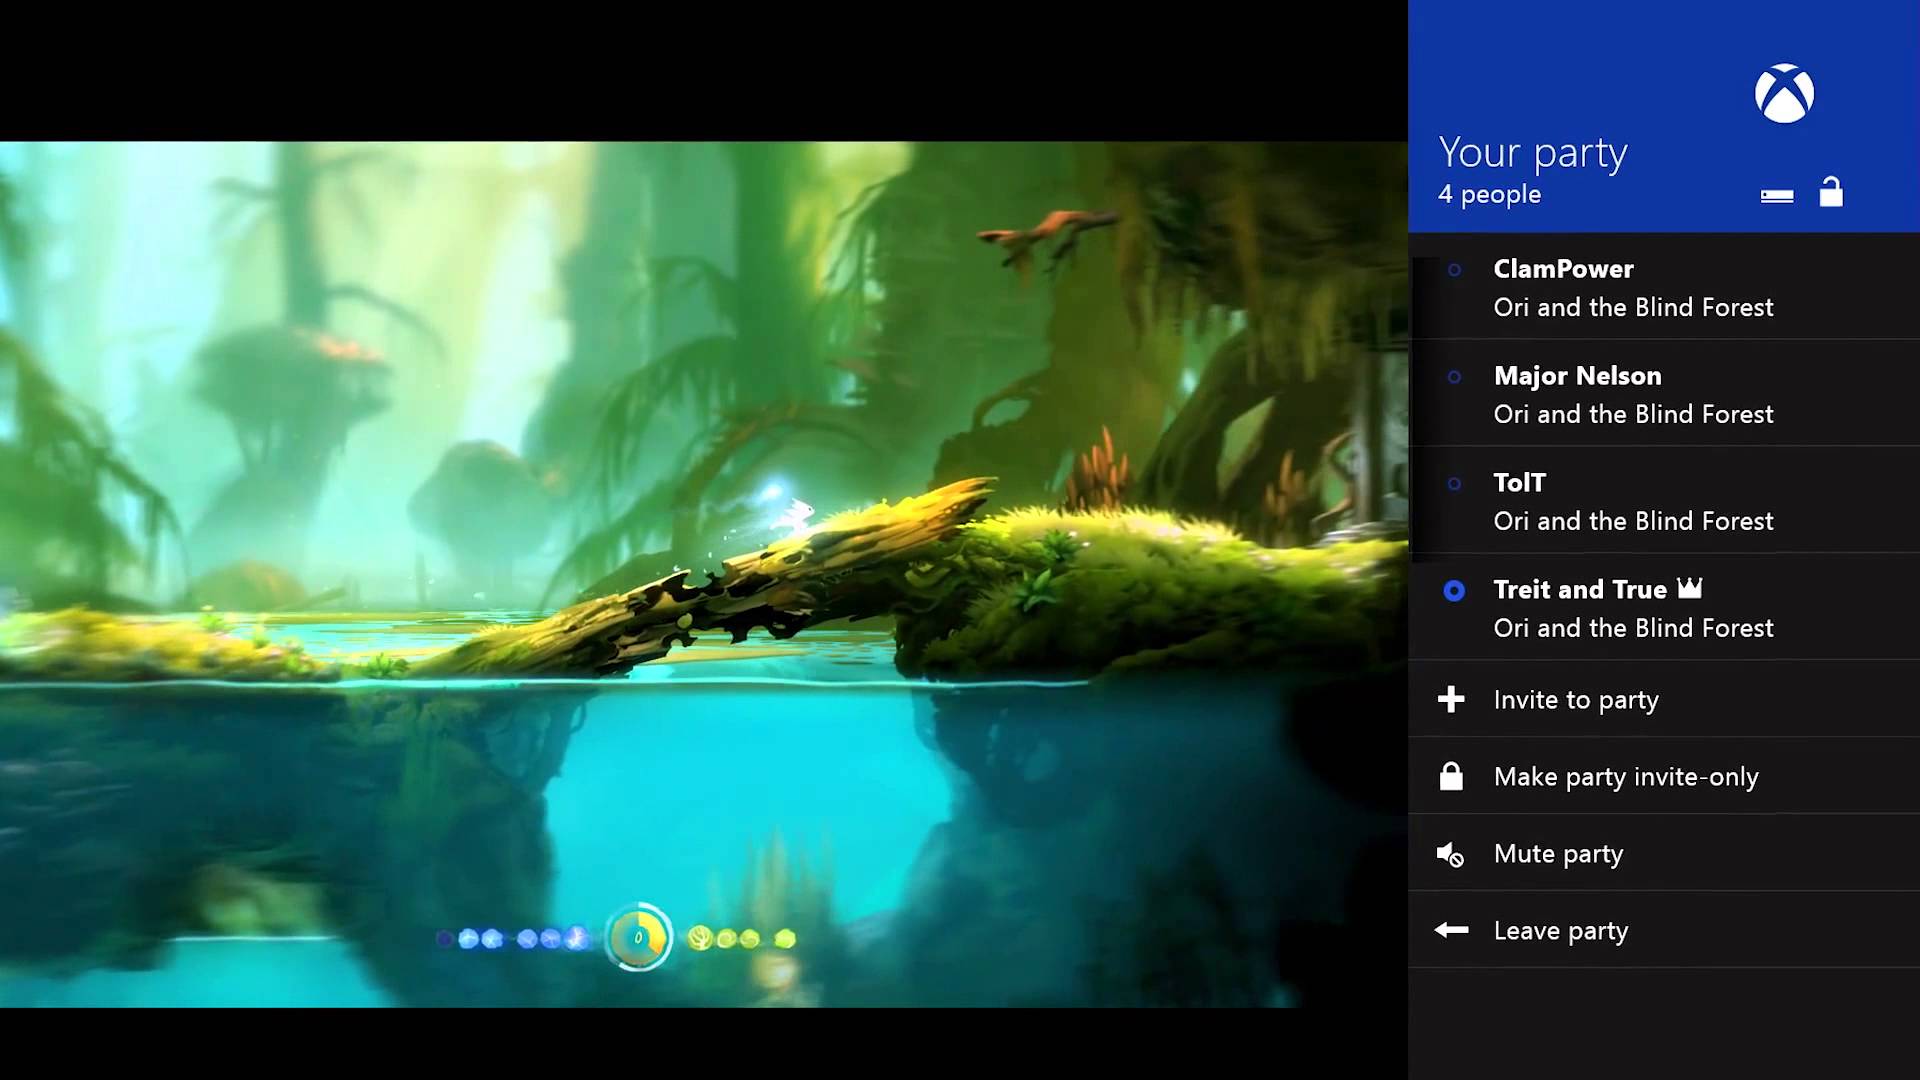This screenshot has height=1080, width=1920.
Task: Click the open padlock icon in the party header
Action: click(x=1831, y=191)
